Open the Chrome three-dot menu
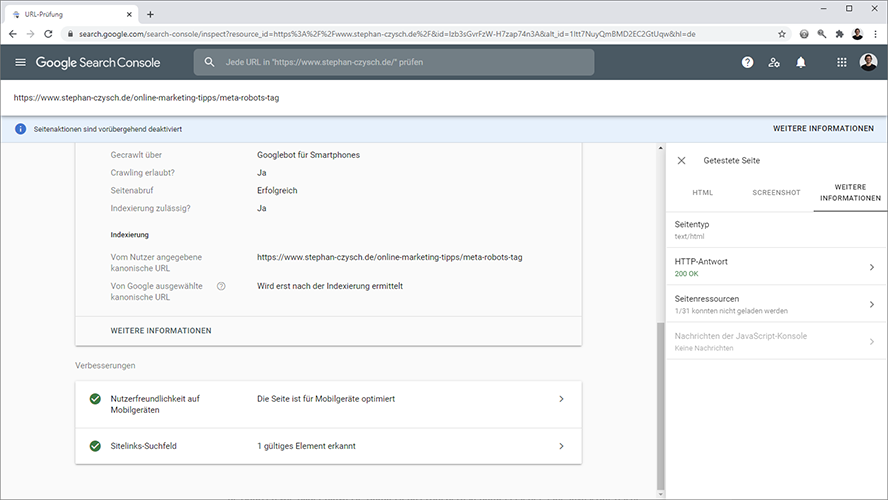This screenshot has height=500, width=888. [x=876, y=34]
